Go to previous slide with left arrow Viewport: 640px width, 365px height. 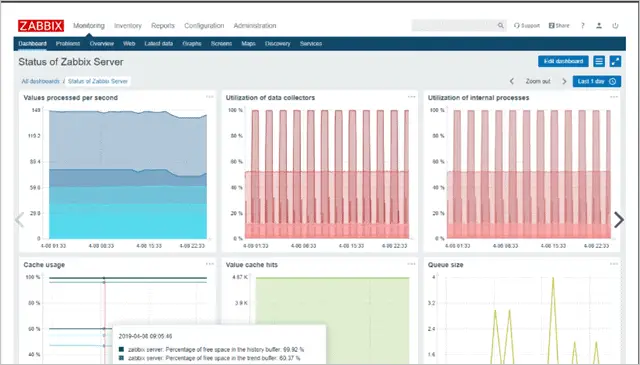point(19,220)
